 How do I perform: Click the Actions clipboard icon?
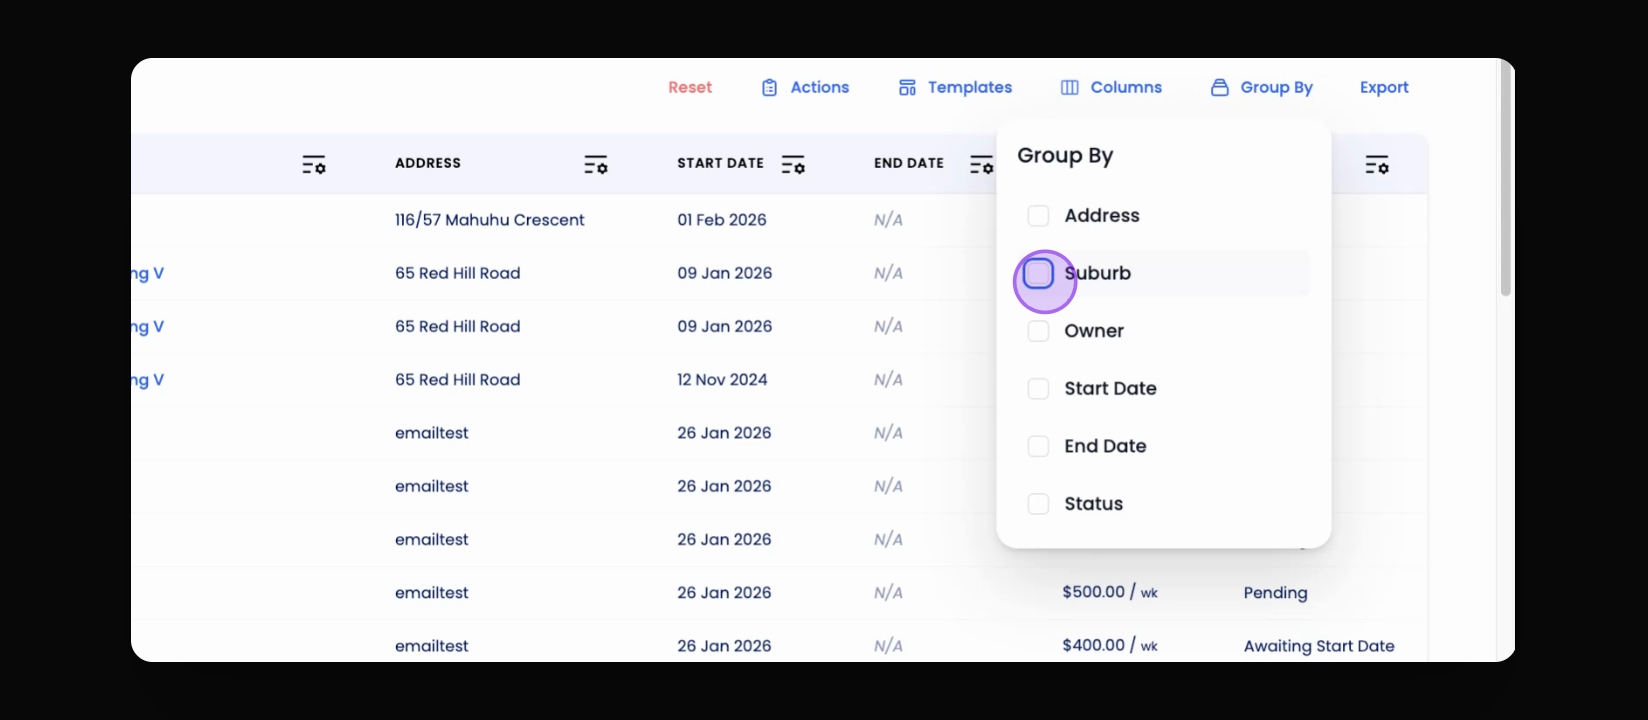(769, 88)
